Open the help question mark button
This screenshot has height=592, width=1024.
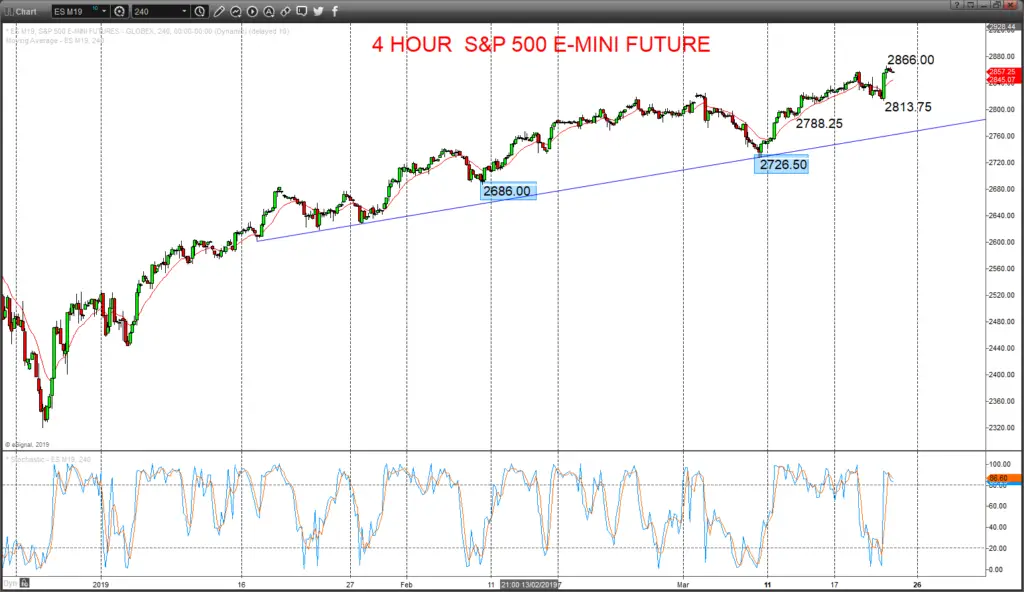[x=956, y=5]
